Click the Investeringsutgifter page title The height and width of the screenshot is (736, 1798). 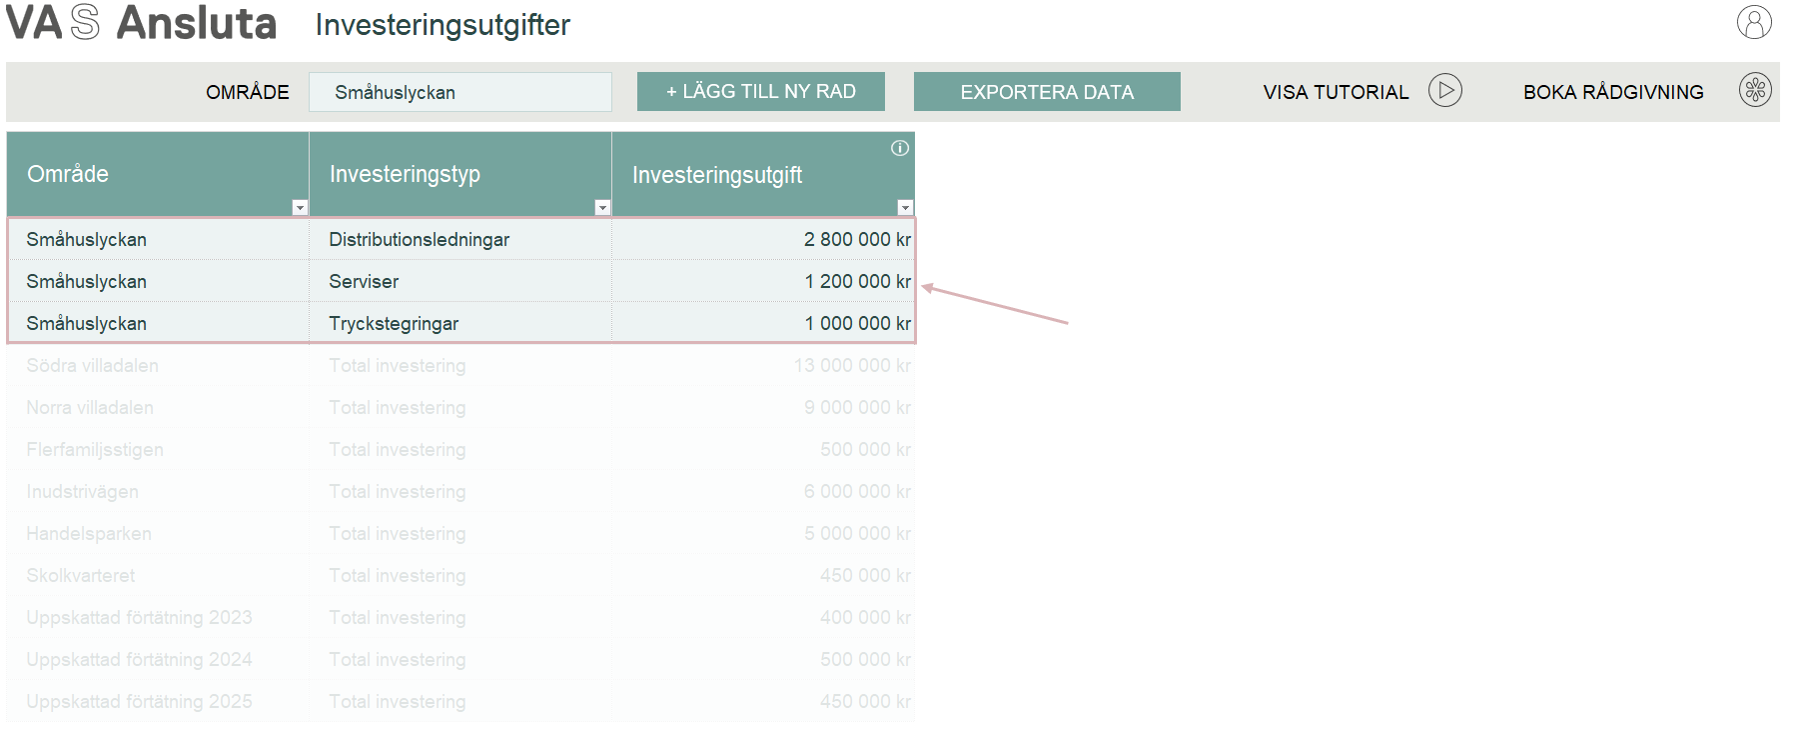(x=442, y=24)
